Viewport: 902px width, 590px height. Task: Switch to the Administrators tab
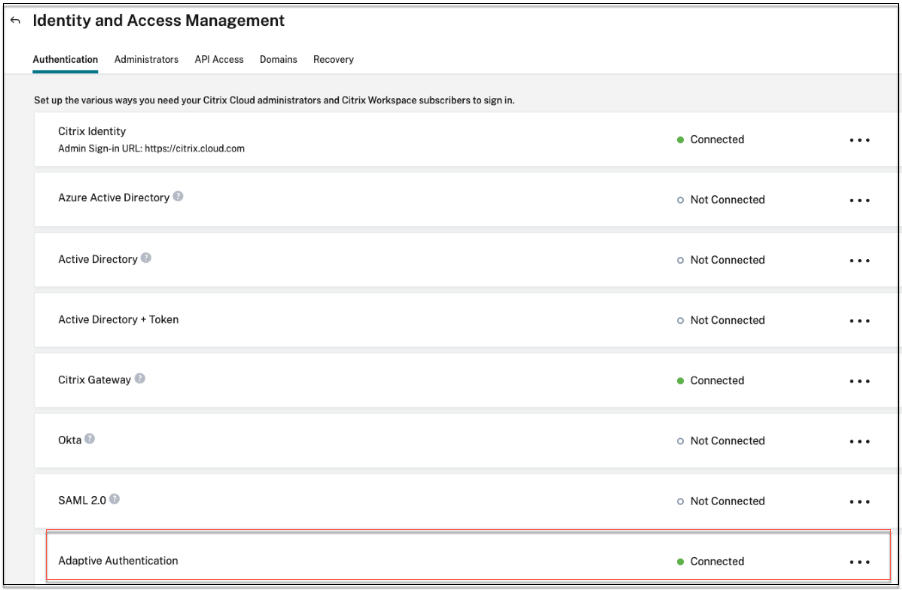(146, 60)
